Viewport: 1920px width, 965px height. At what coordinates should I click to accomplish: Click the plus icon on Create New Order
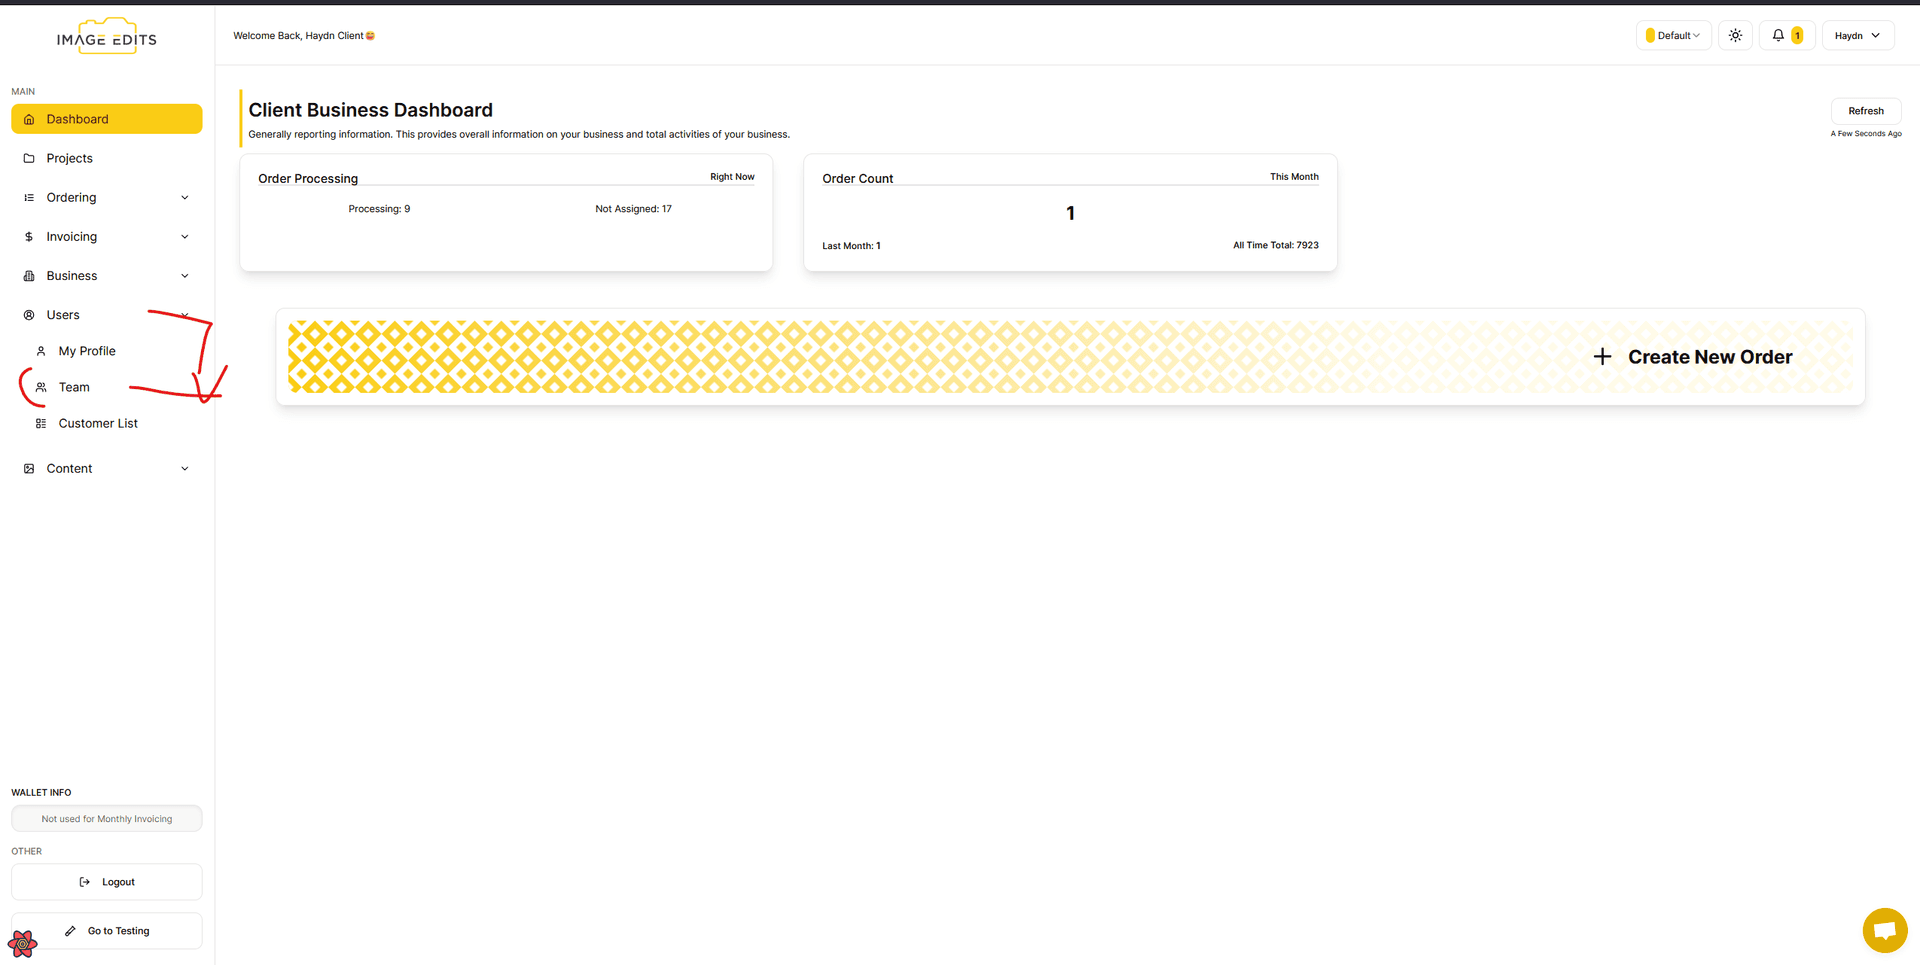click(x=1602, y=357)
